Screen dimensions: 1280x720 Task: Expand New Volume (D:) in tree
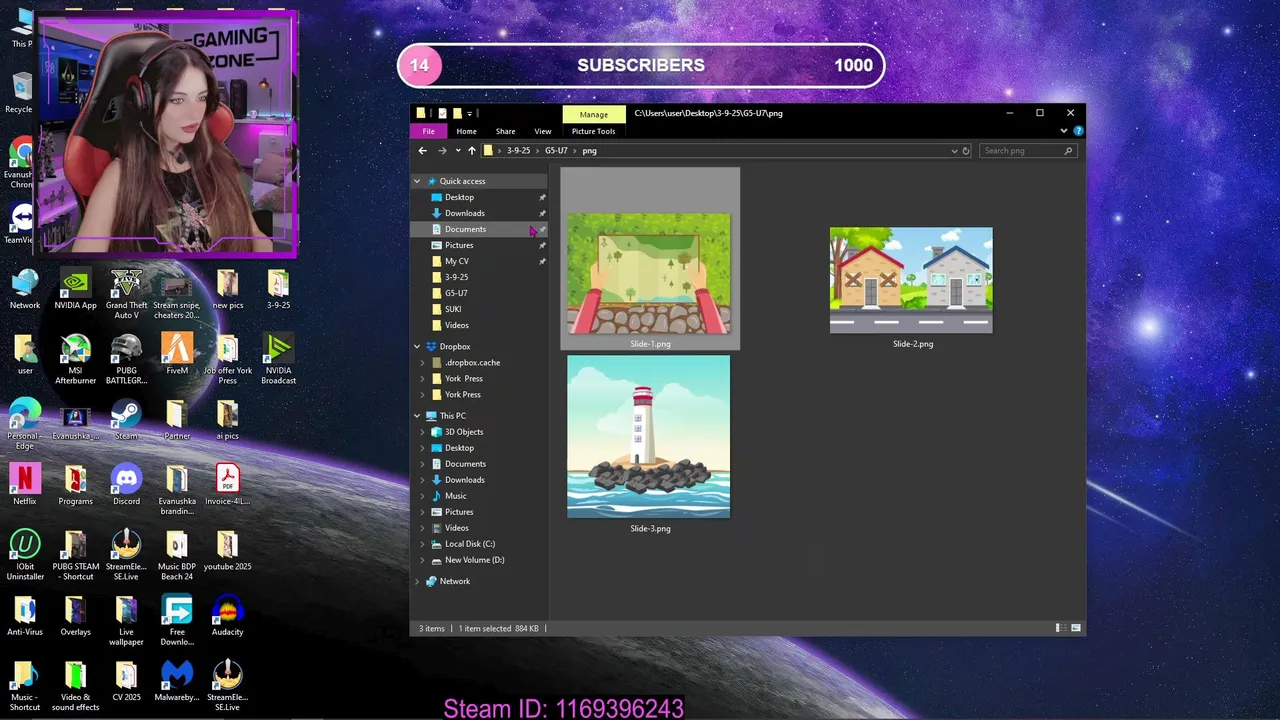(422, 560)
